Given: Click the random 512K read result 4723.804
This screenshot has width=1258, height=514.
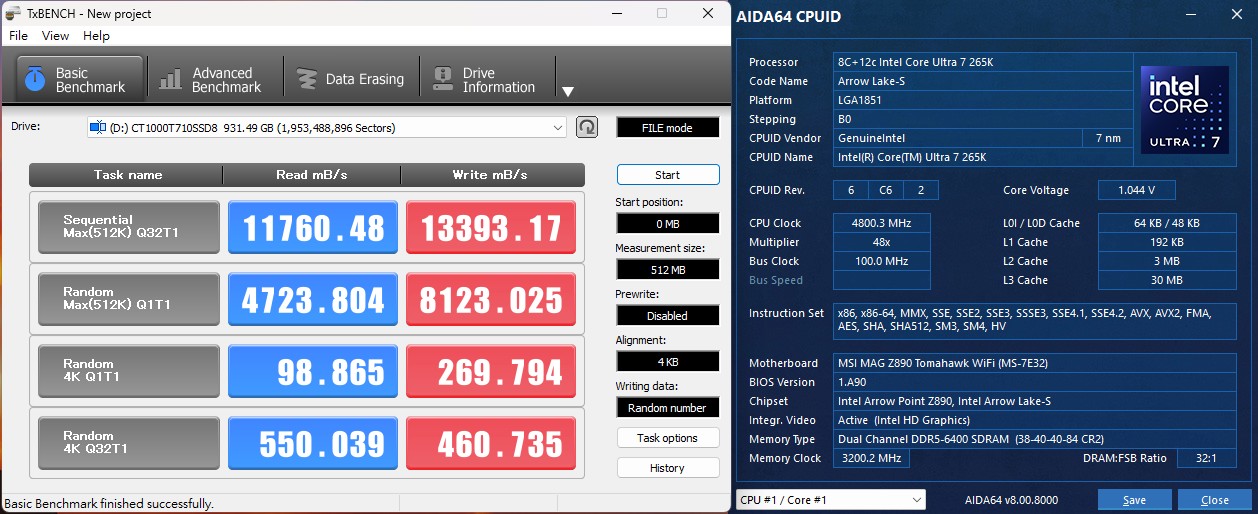Looking at the screenshot, I should (312, 299).
